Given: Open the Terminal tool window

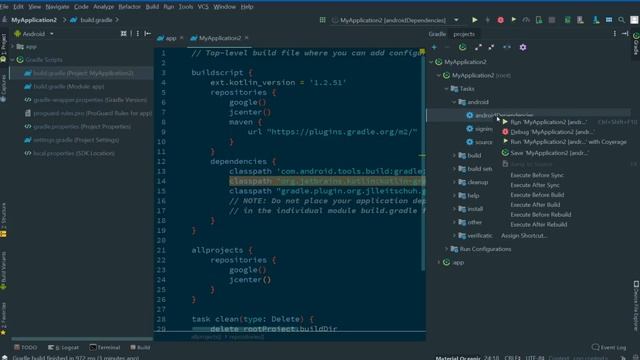Looking at the screenshot, I should point(105,347).
